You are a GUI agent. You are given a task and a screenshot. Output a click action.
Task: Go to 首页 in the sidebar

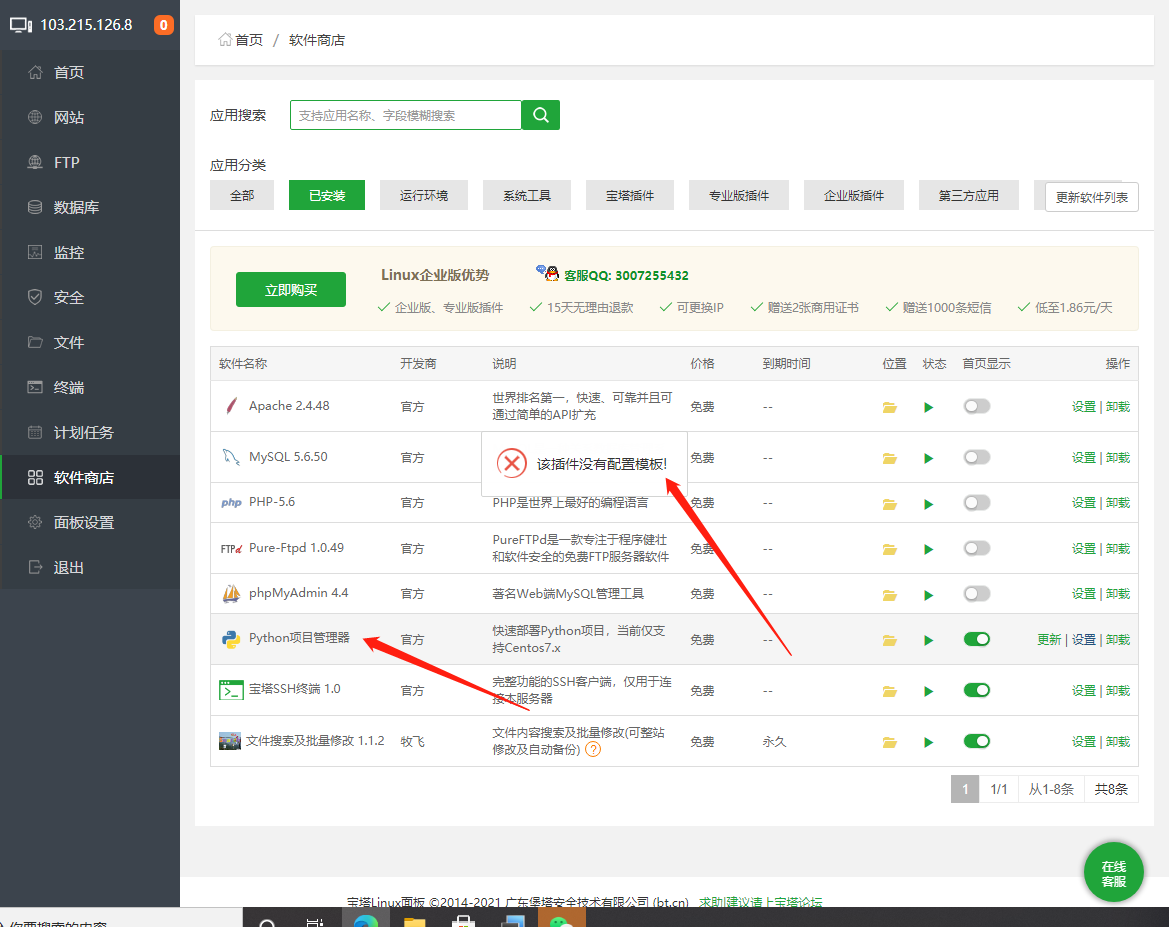(x=90, y=72)
